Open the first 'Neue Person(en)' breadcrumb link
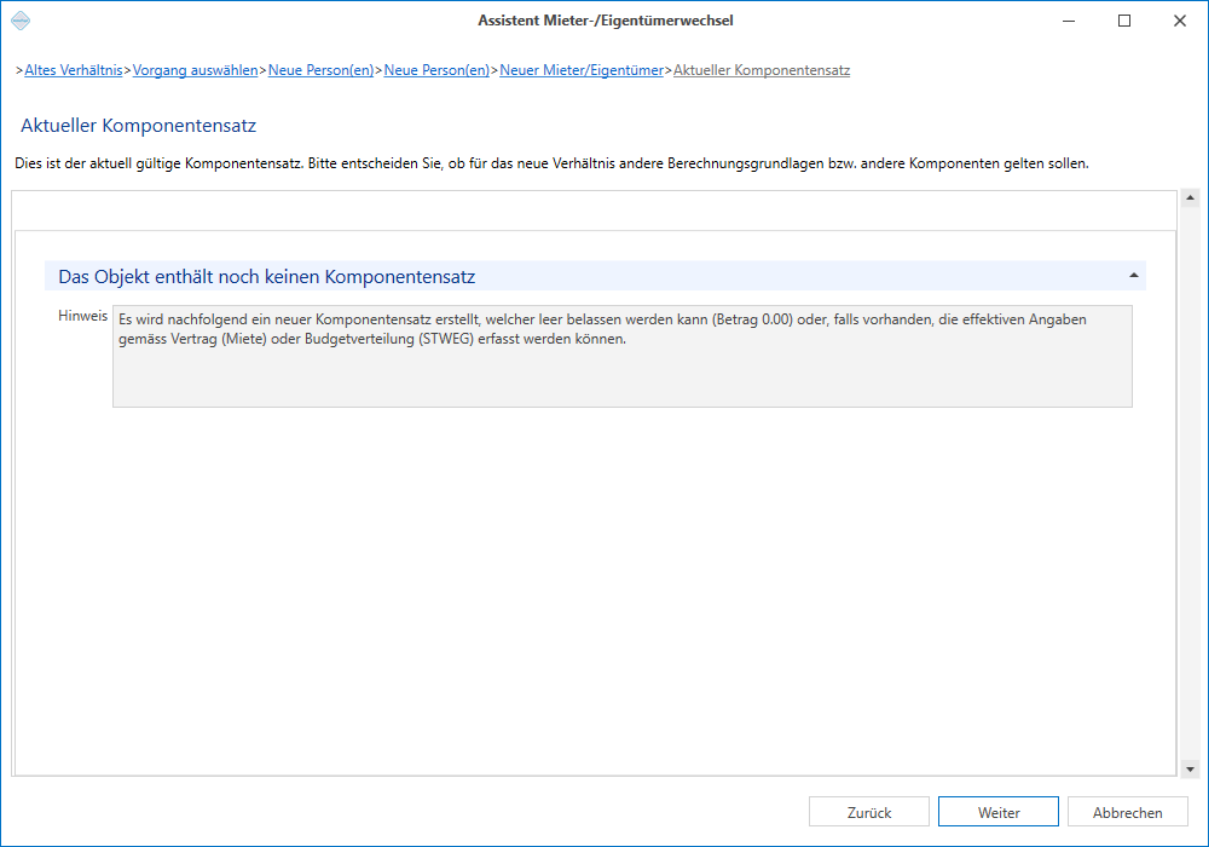The image size is (1209, 847). [321, 71]
